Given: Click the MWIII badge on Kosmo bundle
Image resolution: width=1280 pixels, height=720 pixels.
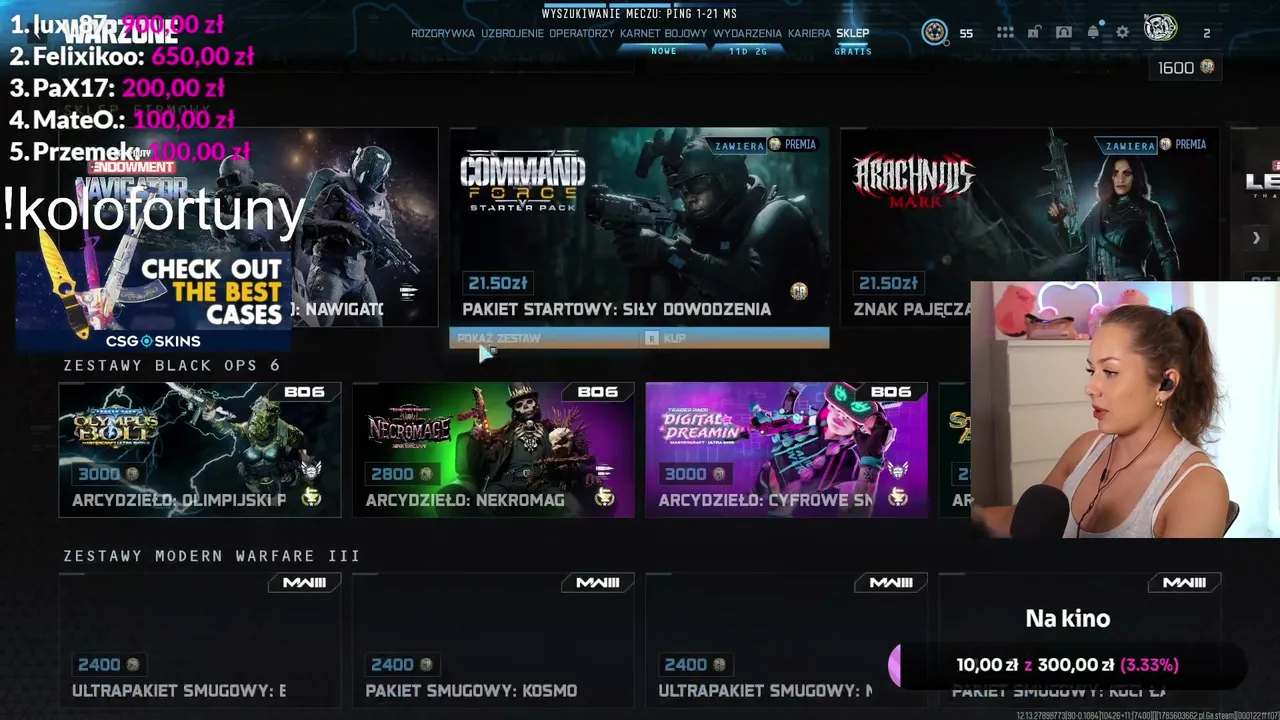Looking at the screenshot, I should [597, 583].
